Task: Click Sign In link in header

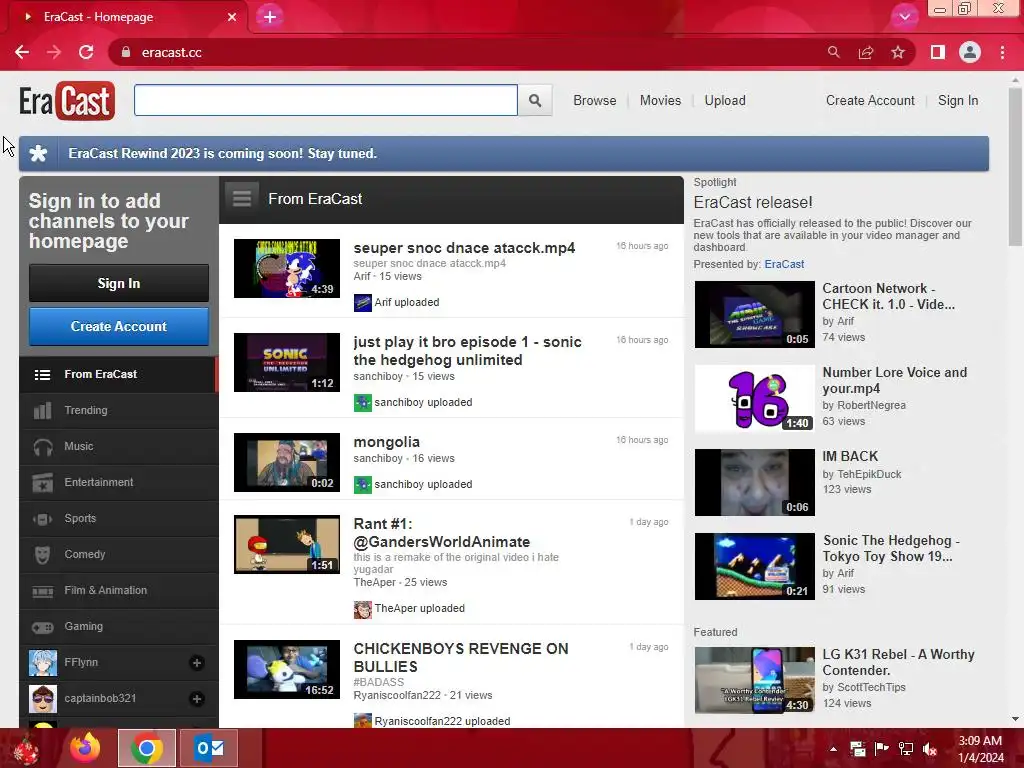Action: [958, 101]
